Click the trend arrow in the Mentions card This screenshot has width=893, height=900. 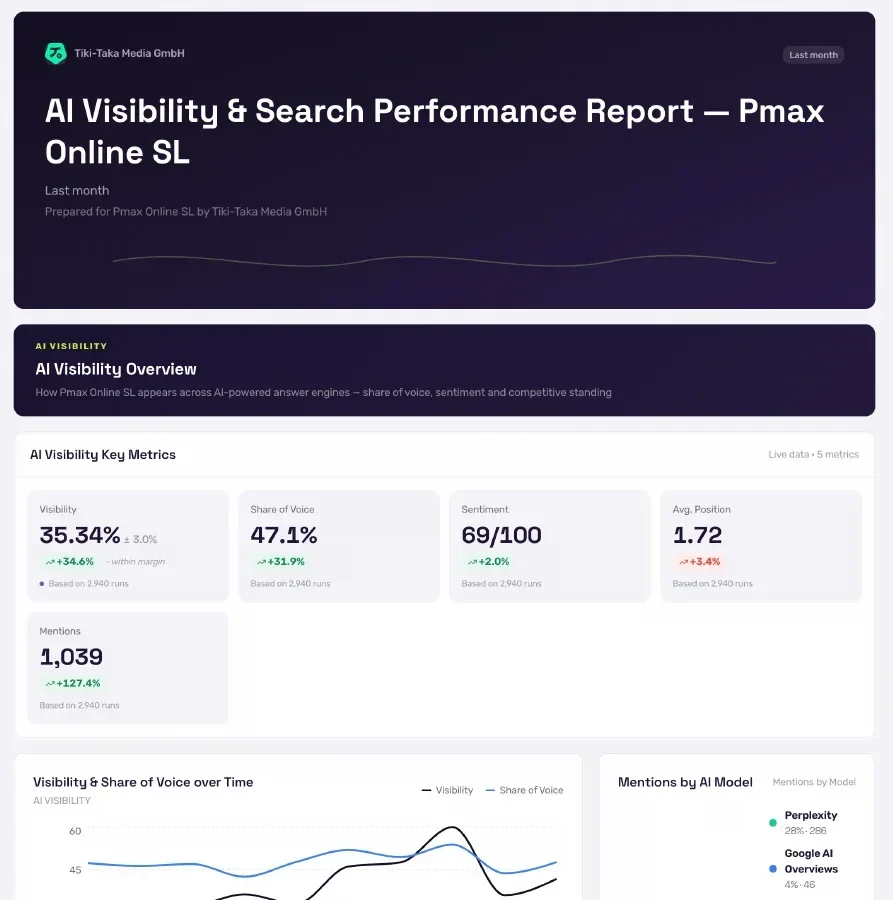pos(50,684)
